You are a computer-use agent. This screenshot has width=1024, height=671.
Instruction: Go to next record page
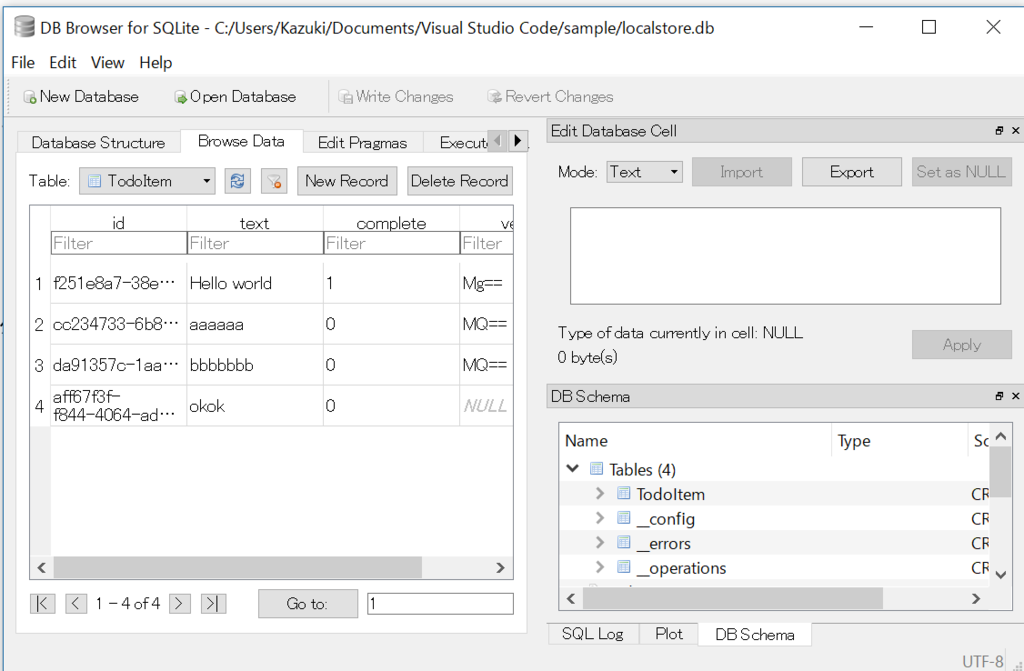click(180, 604)
